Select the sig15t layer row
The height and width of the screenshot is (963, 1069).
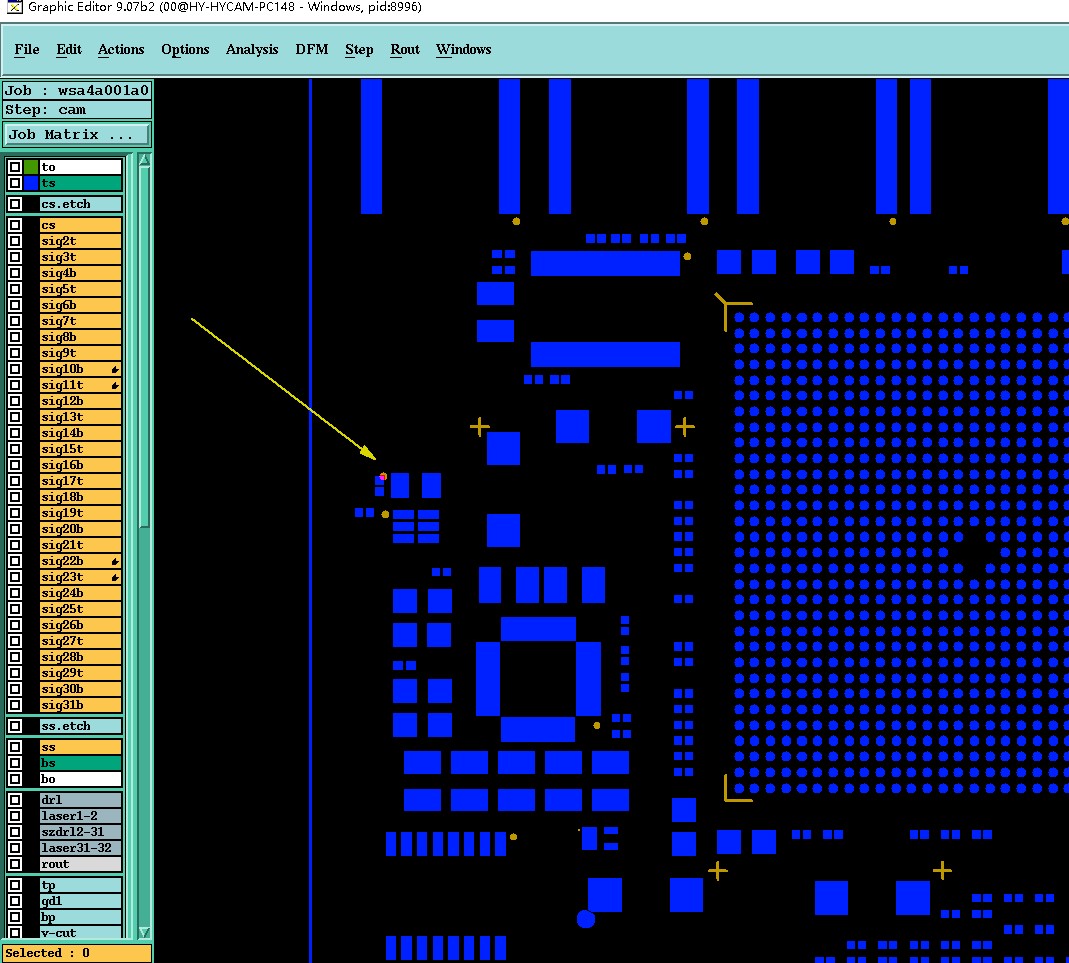pyautogui.click(x=80, y=449)
